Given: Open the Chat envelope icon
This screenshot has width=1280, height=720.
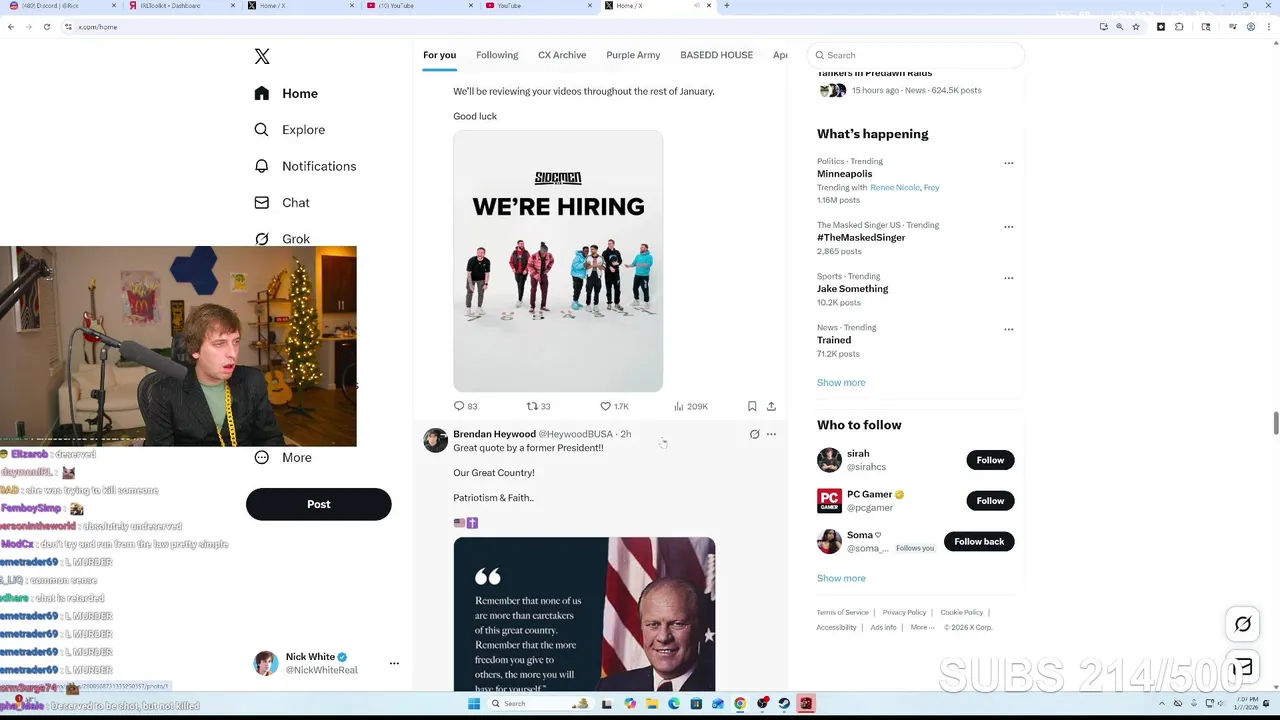Looking at the screenshot, I should [262, 202].
